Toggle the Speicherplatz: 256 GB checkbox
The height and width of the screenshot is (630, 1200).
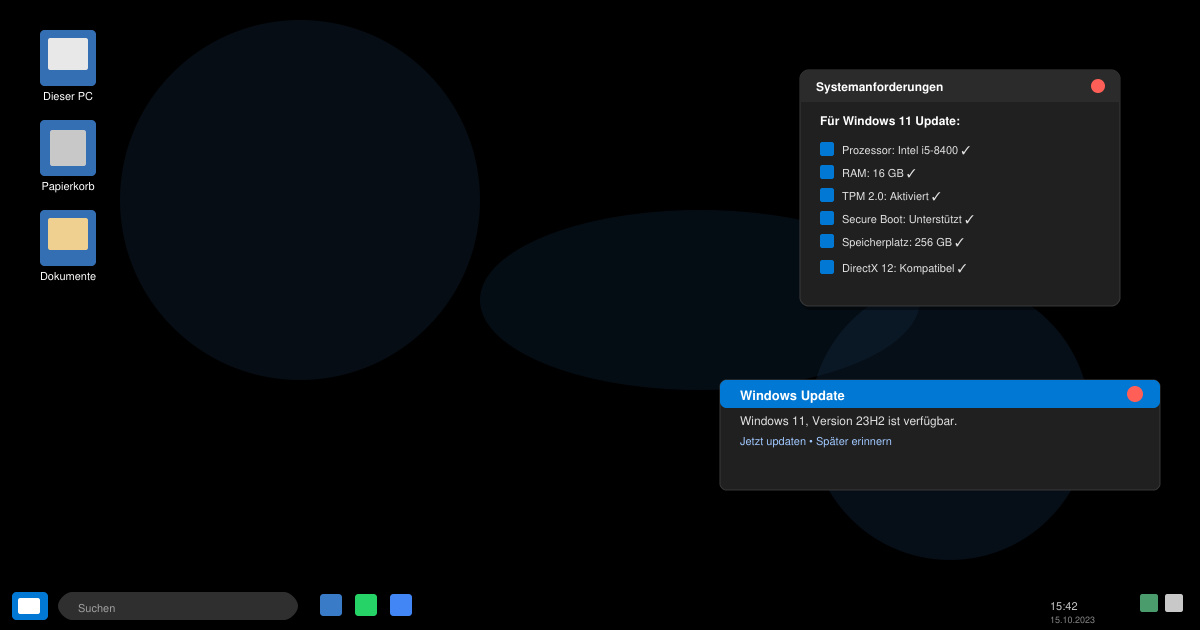click(x=827, y=241)
